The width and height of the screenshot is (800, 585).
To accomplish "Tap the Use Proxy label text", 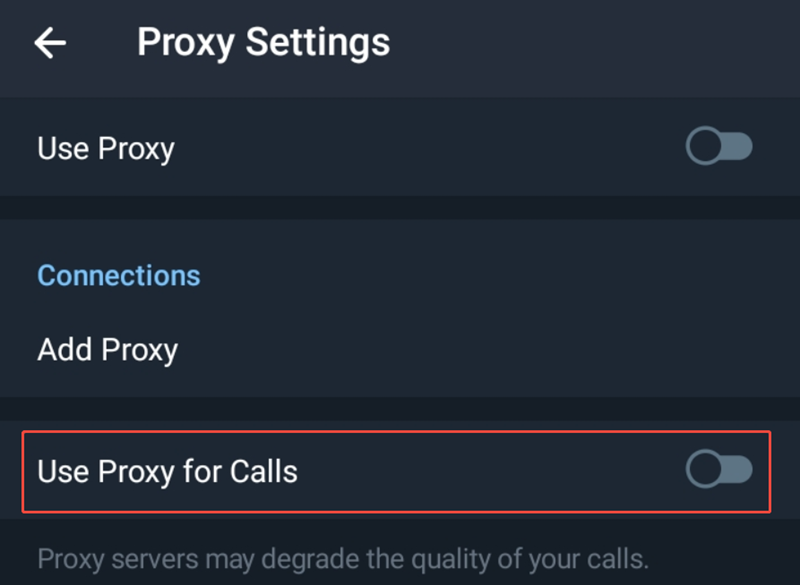I will click(x=105, y=148).
